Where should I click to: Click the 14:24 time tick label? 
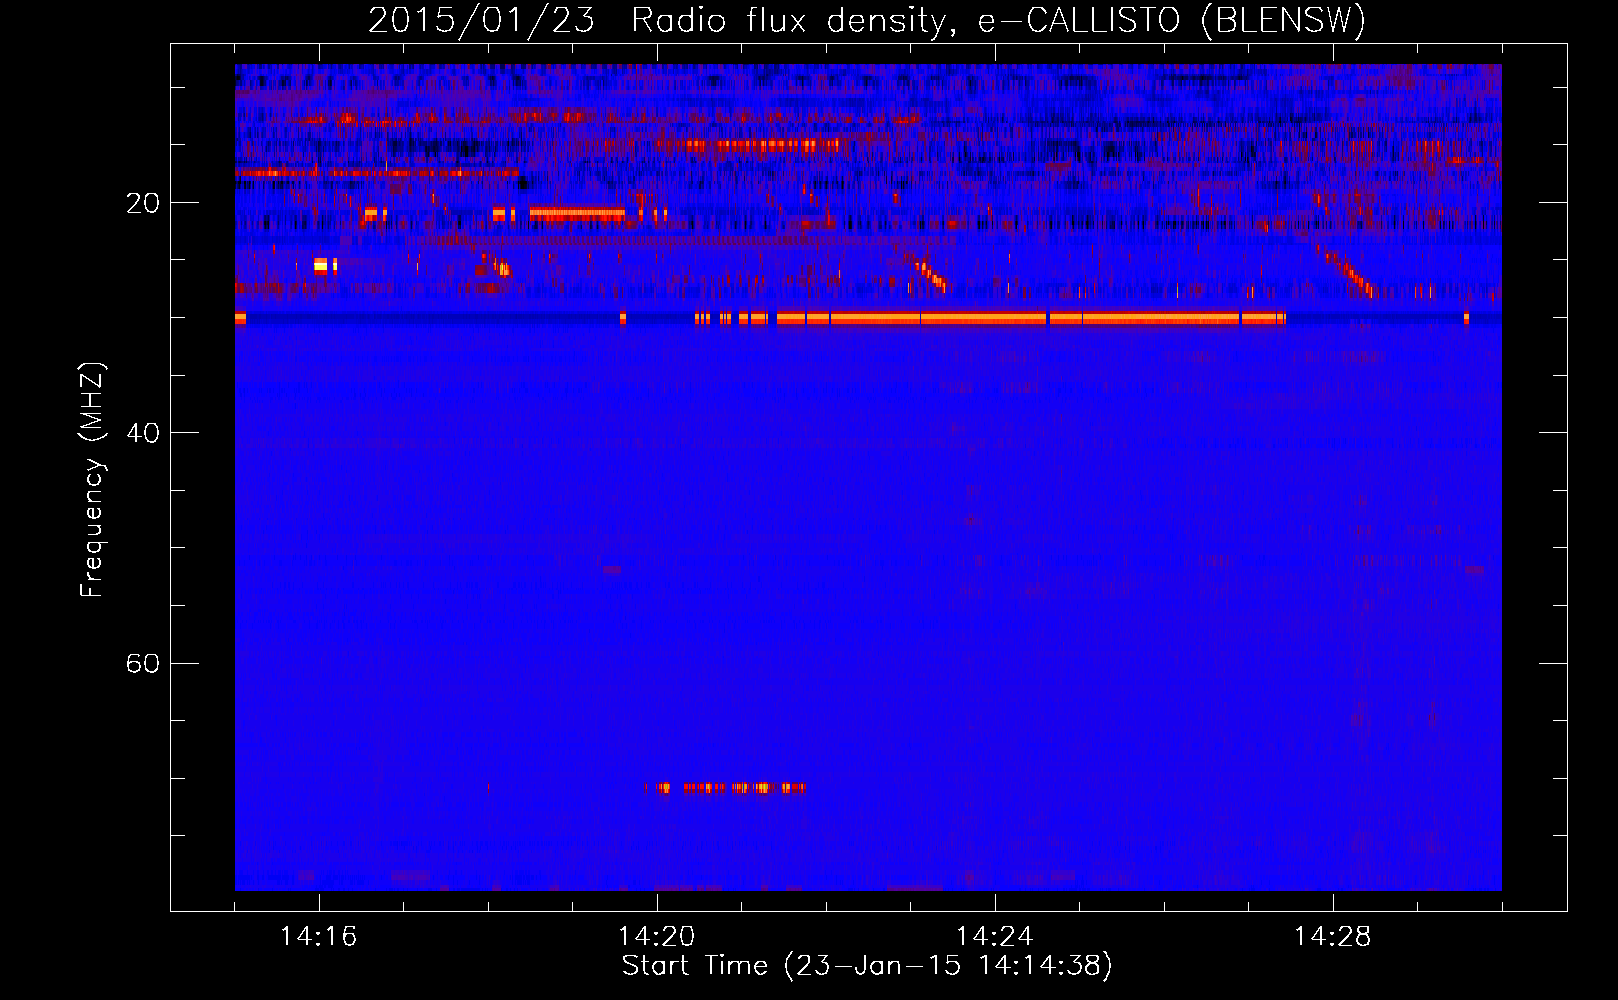pos(994,937)
